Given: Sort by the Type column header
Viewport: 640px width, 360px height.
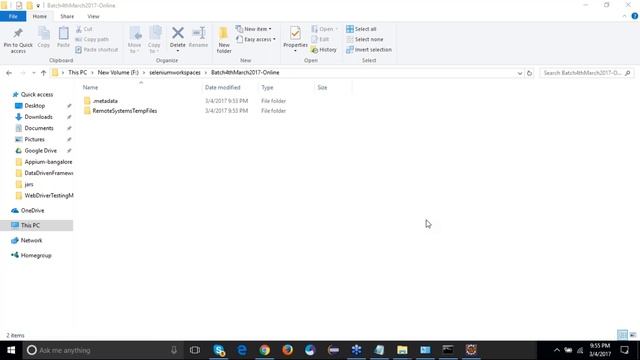Looking at the screenshot, I should (267, 87).
